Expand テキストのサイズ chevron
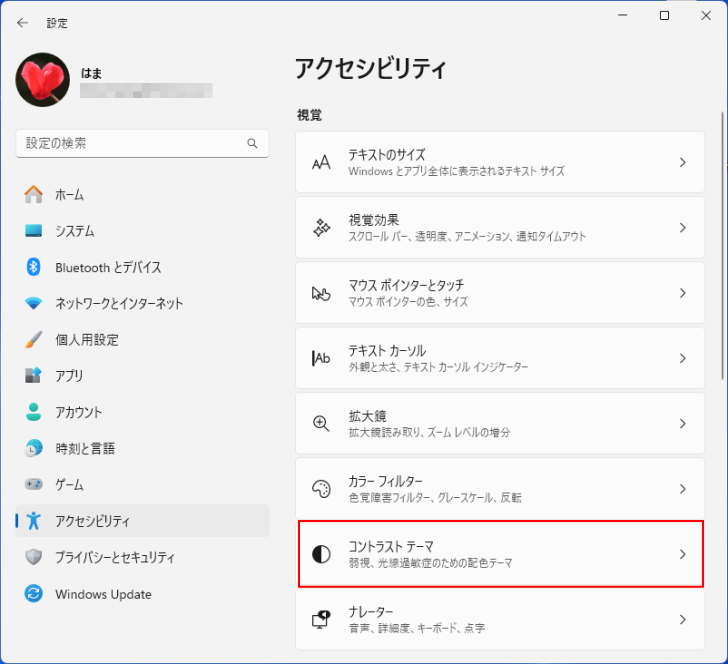Screen dimensions: 728x664 (682, 163)
